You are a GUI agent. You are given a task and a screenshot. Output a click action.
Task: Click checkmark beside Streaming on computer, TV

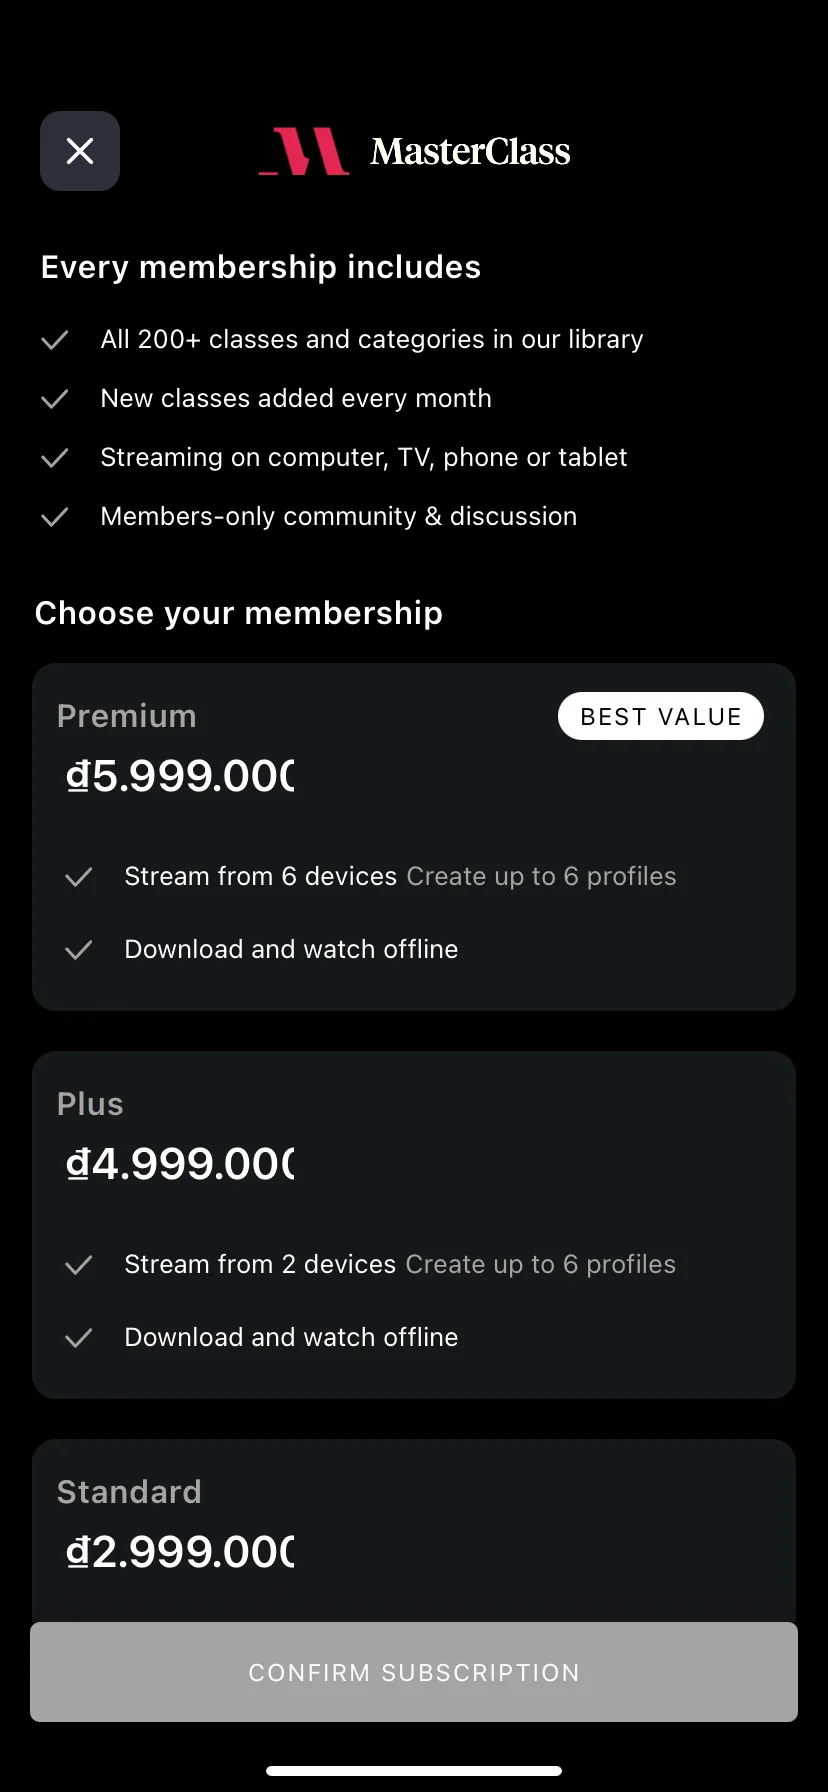(x=54, y=458)
